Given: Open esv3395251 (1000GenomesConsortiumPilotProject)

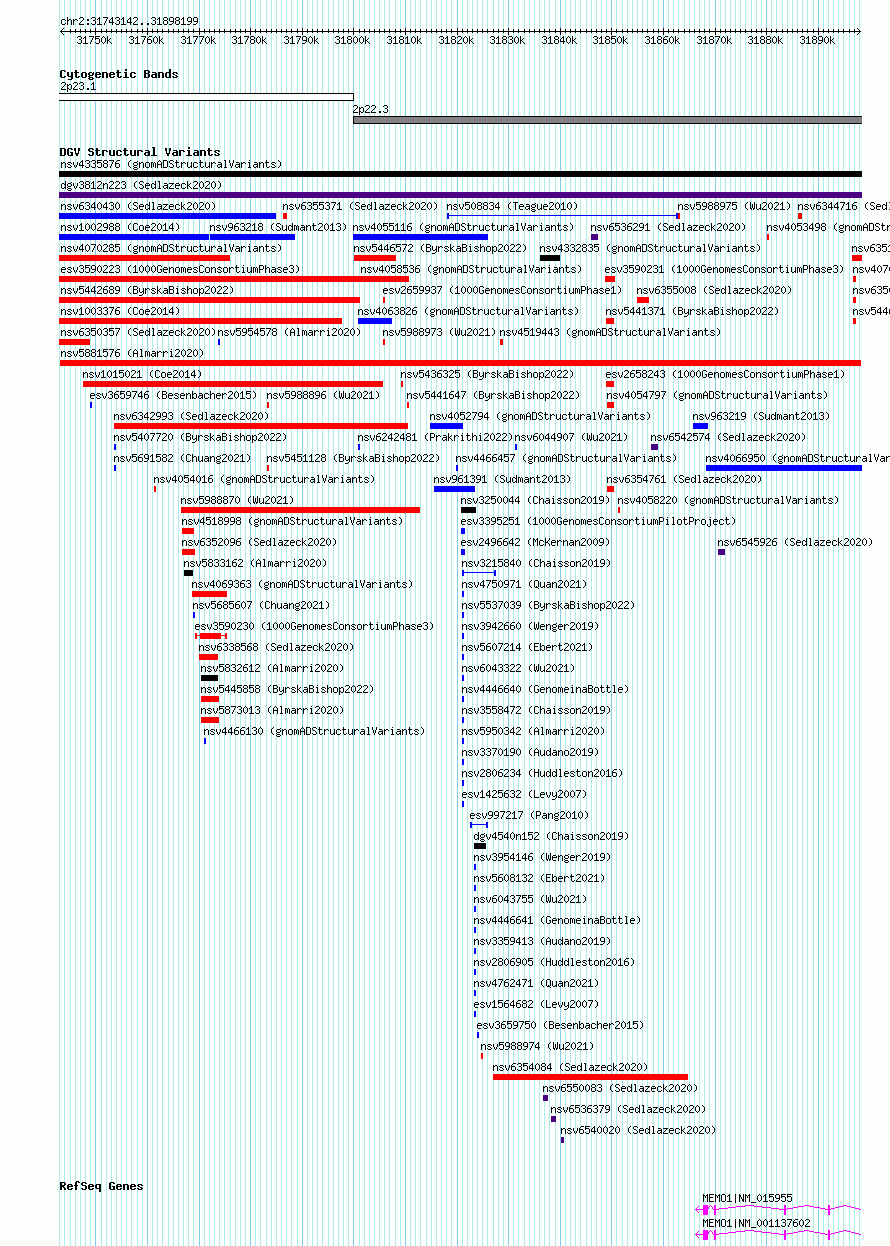Looking at the screenshot, I should point(598,521).
